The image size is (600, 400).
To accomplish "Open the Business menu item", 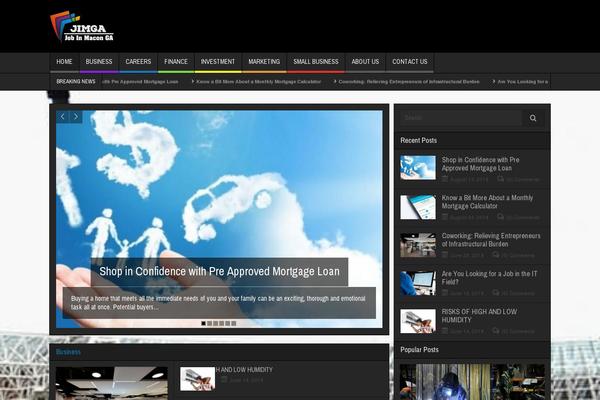I will 99,62.
